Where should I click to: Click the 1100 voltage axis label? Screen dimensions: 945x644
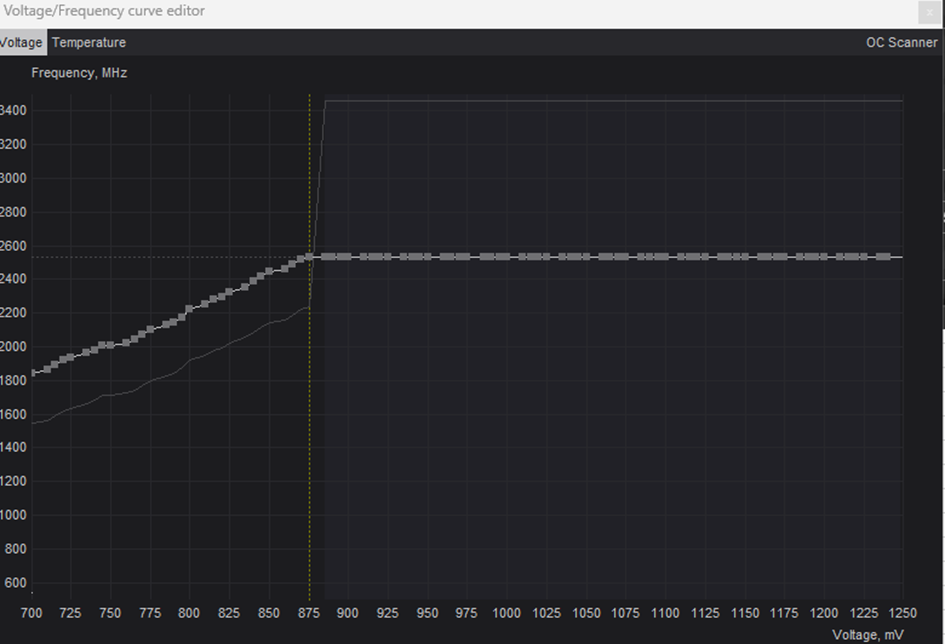point(665,613)
